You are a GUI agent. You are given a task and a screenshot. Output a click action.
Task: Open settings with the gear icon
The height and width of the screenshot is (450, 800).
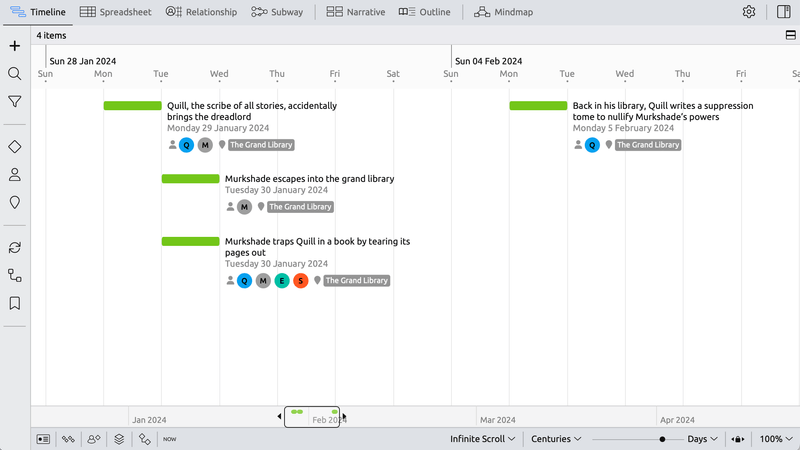[748, 12]
